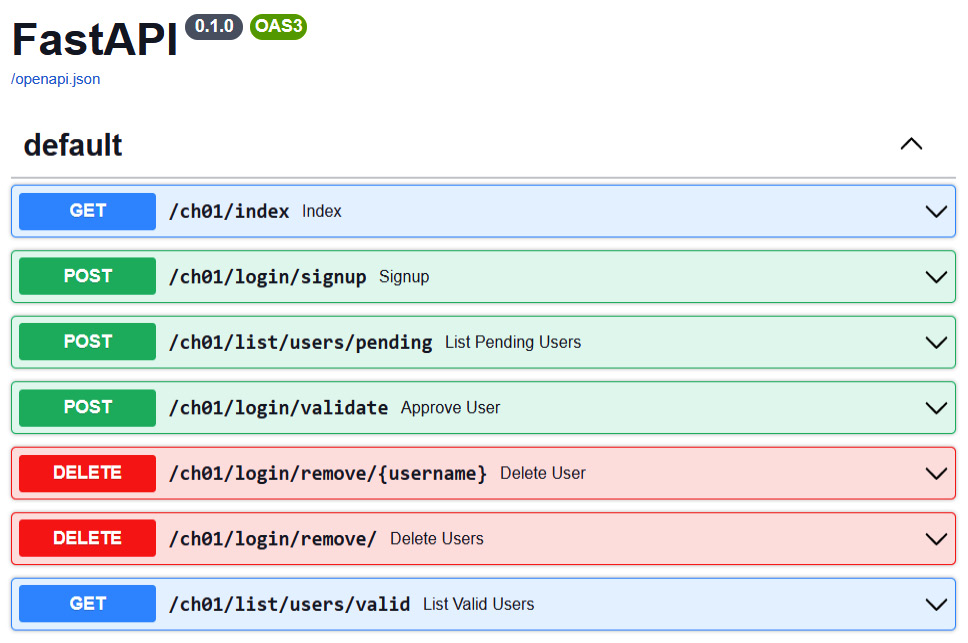Click the POST badge for Signup
The image size is (968, 643).
pyautogui.click(x=88, y=276)
